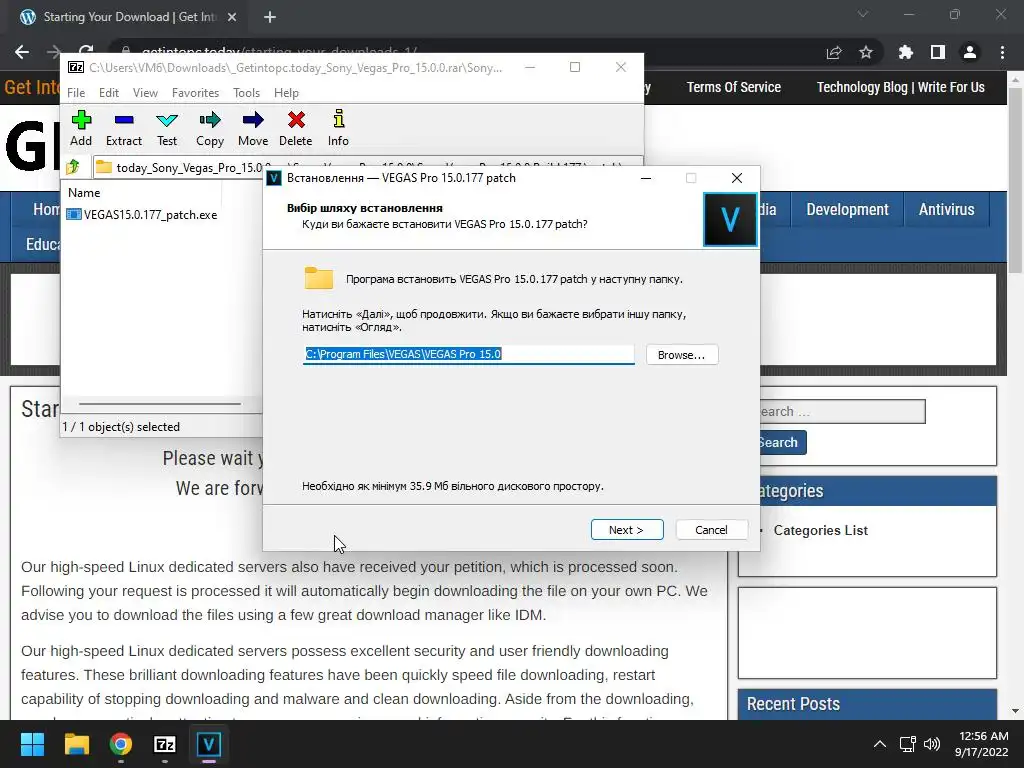Open the Categories List link
Screen dimensions: 1024x768
tap(820, 530)
